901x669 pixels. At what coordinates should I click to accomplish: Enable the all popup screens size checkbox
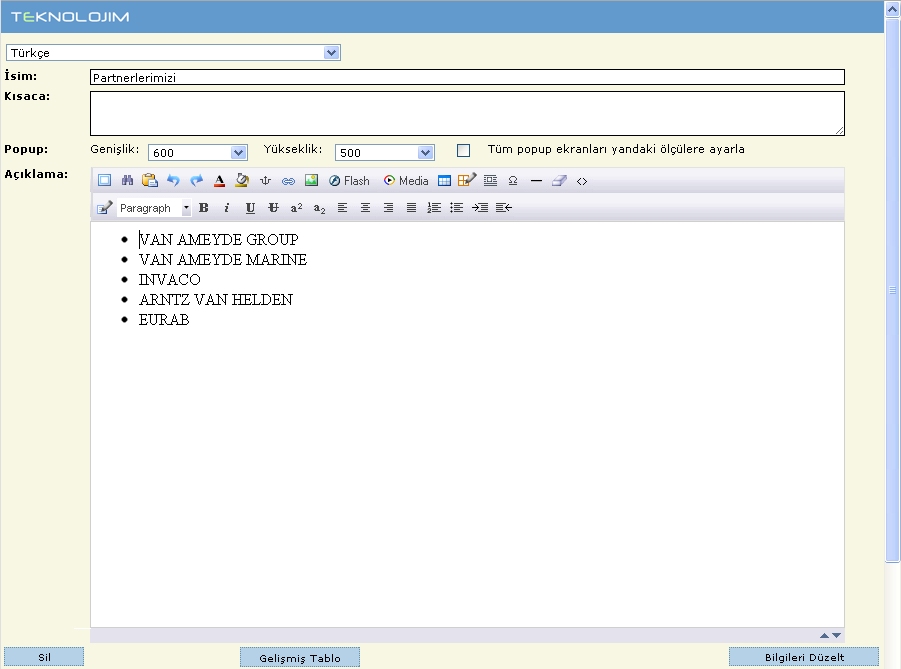point(463,151)
